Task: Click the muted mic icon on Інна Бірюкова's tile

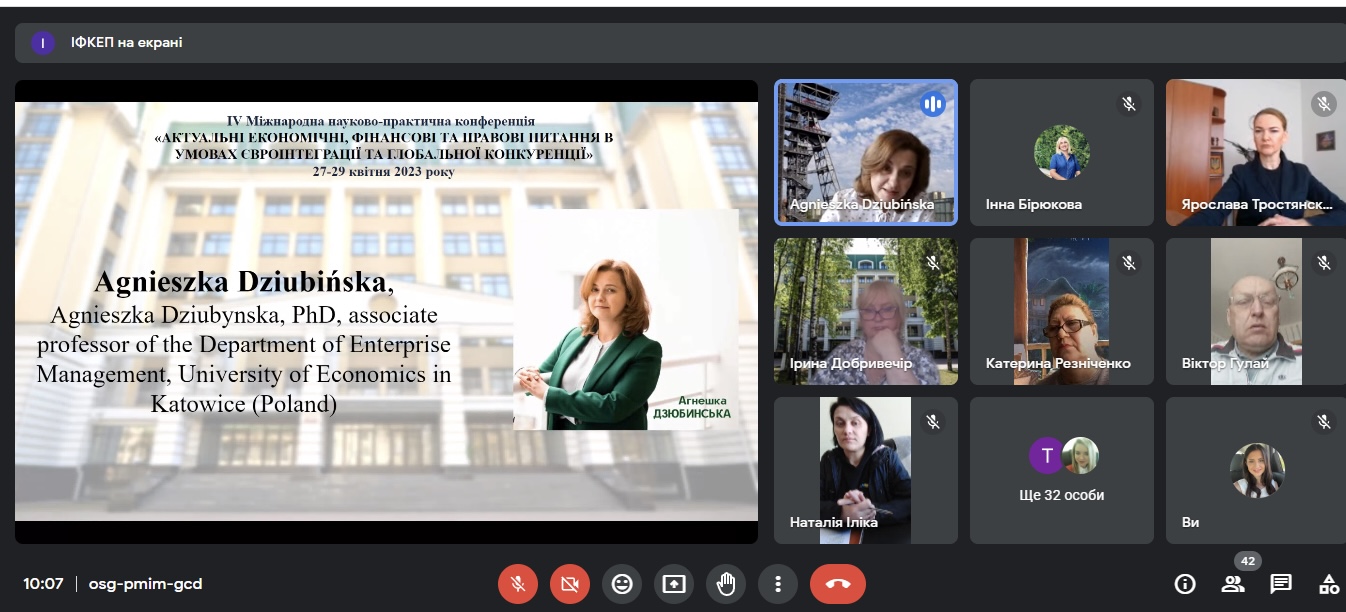Action: pyautogui.click(x=1129, y=104)
